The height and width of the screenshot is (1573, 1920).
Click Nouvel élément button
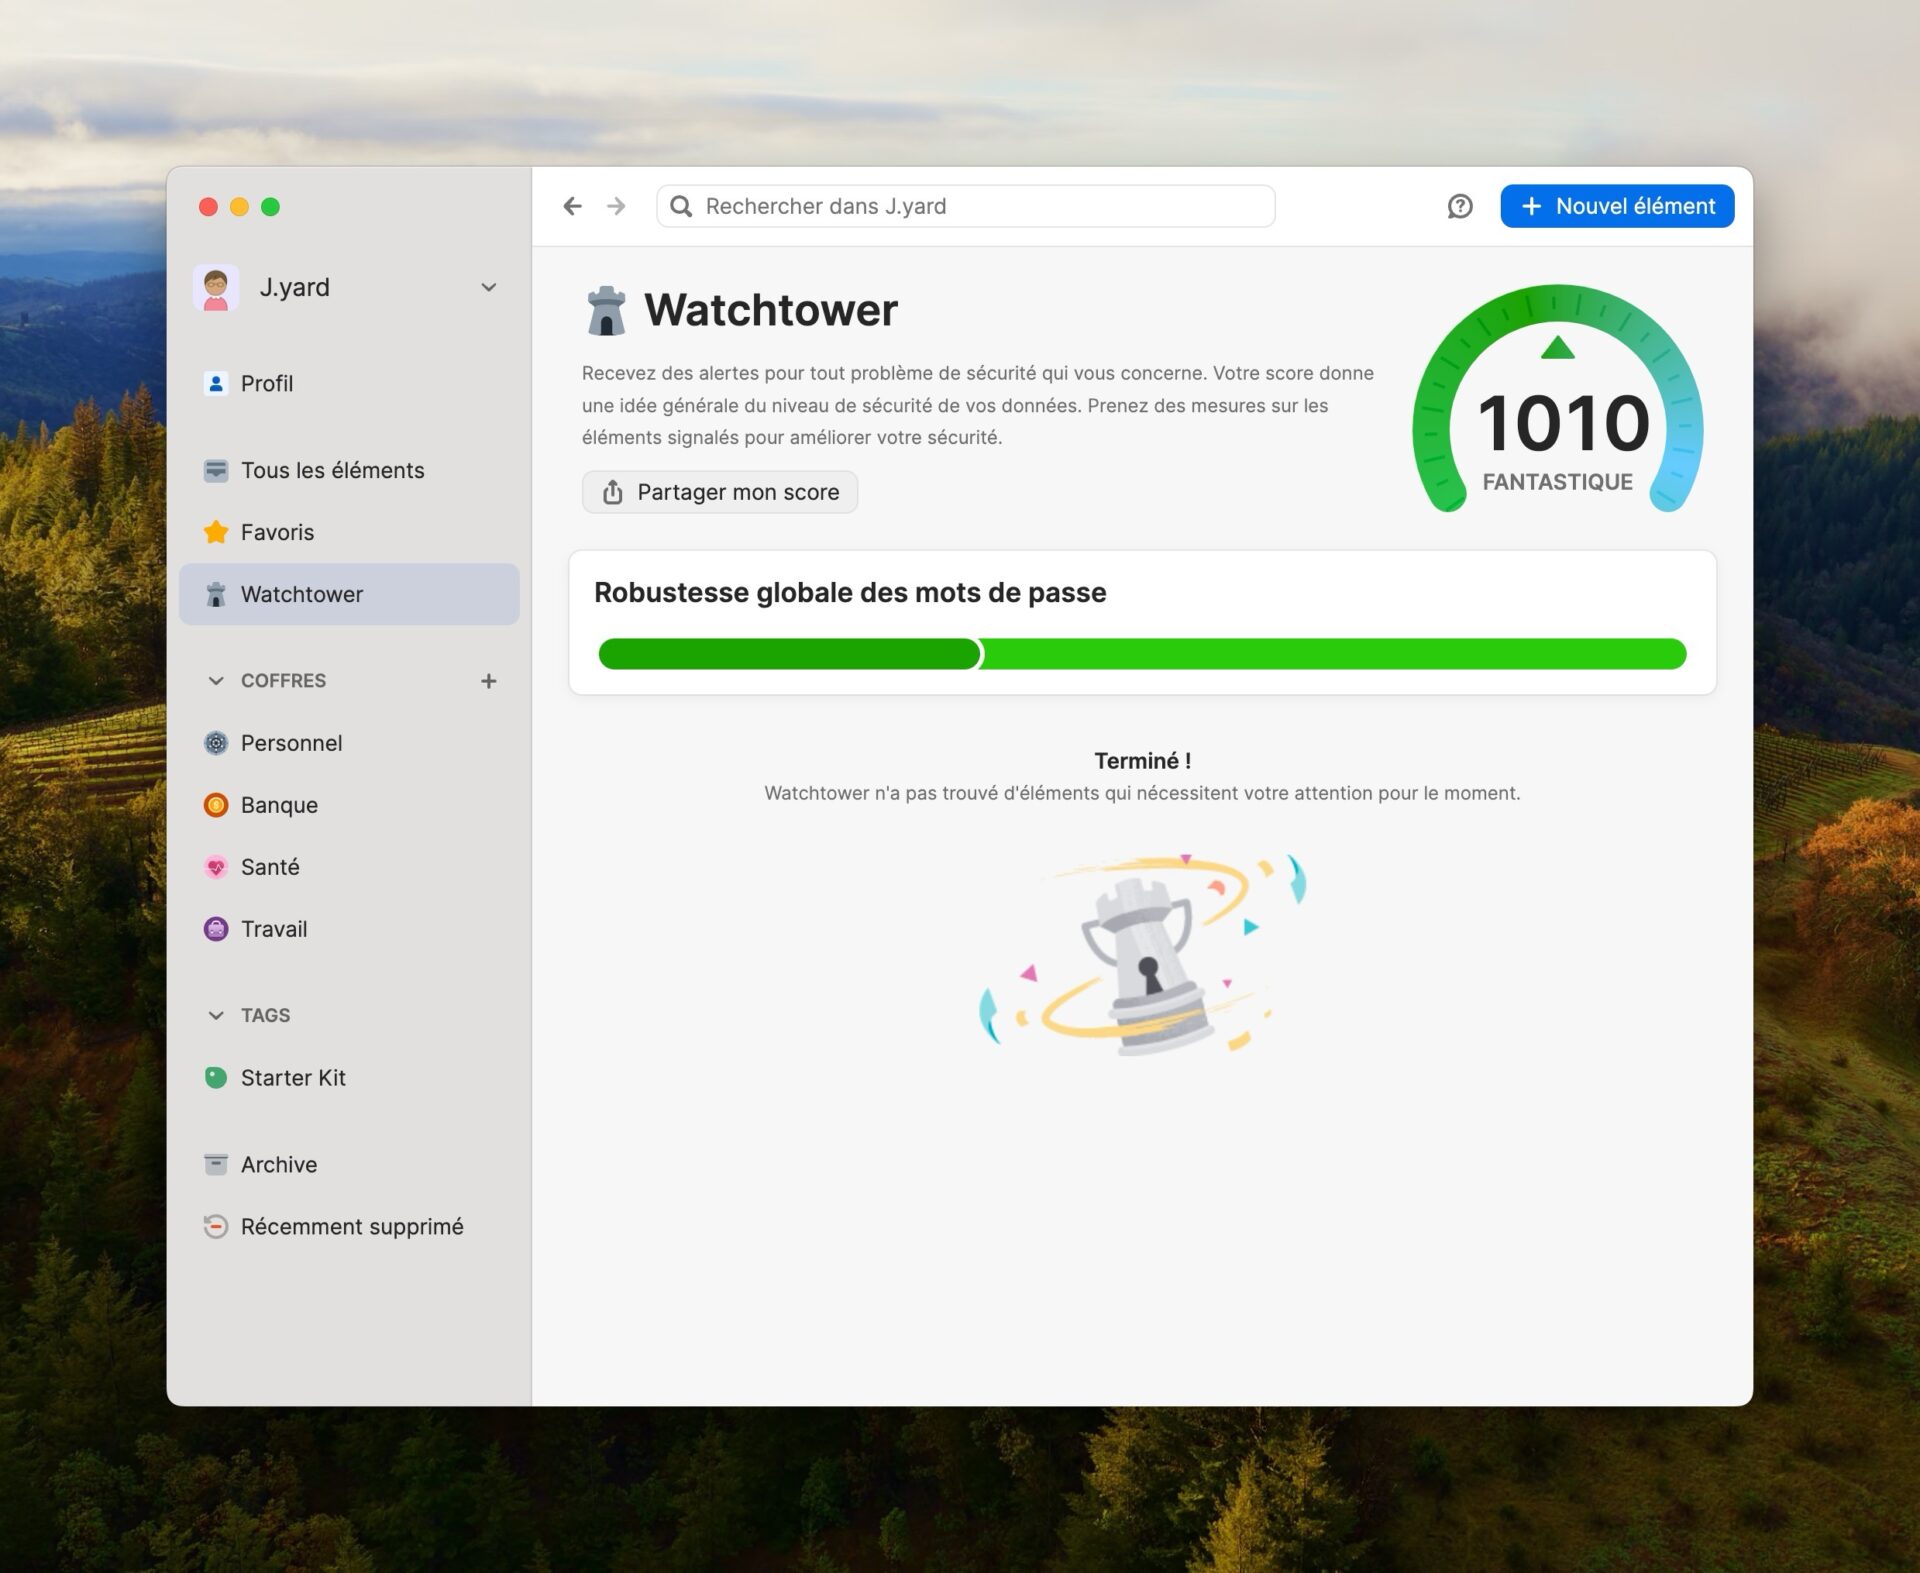point(1616,206)
